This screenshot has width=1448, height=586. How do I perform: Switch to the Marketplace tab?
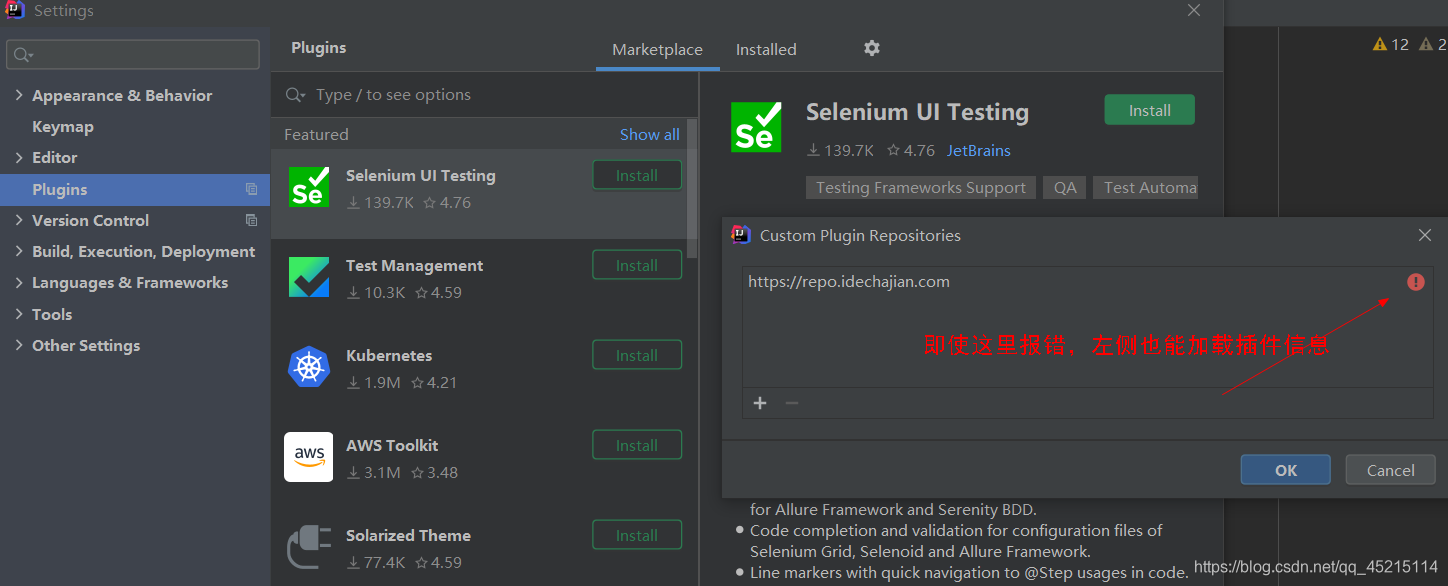(x=657, y=49)
